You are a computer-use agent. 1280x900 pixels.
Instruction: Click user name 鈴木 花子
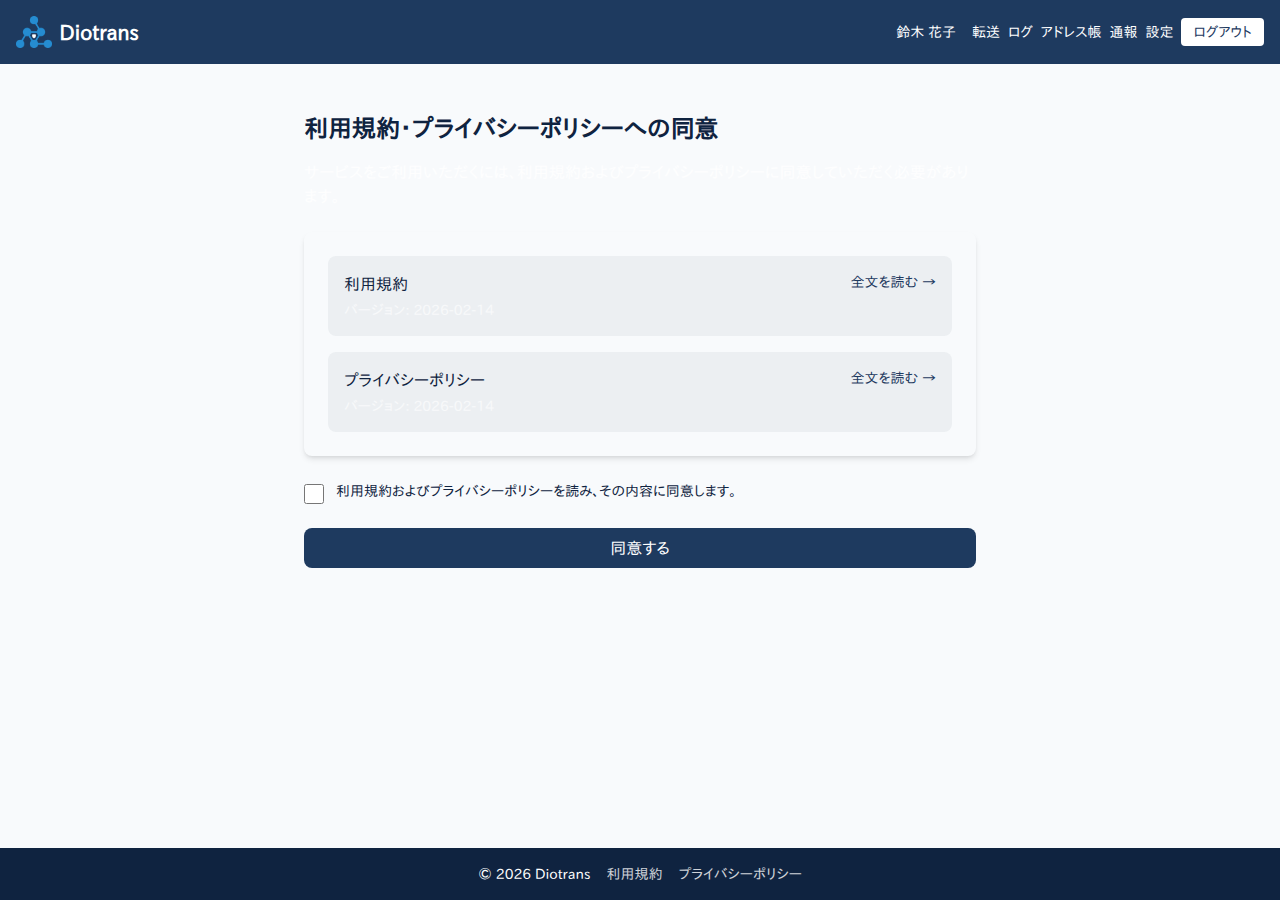tap(926, 32)
